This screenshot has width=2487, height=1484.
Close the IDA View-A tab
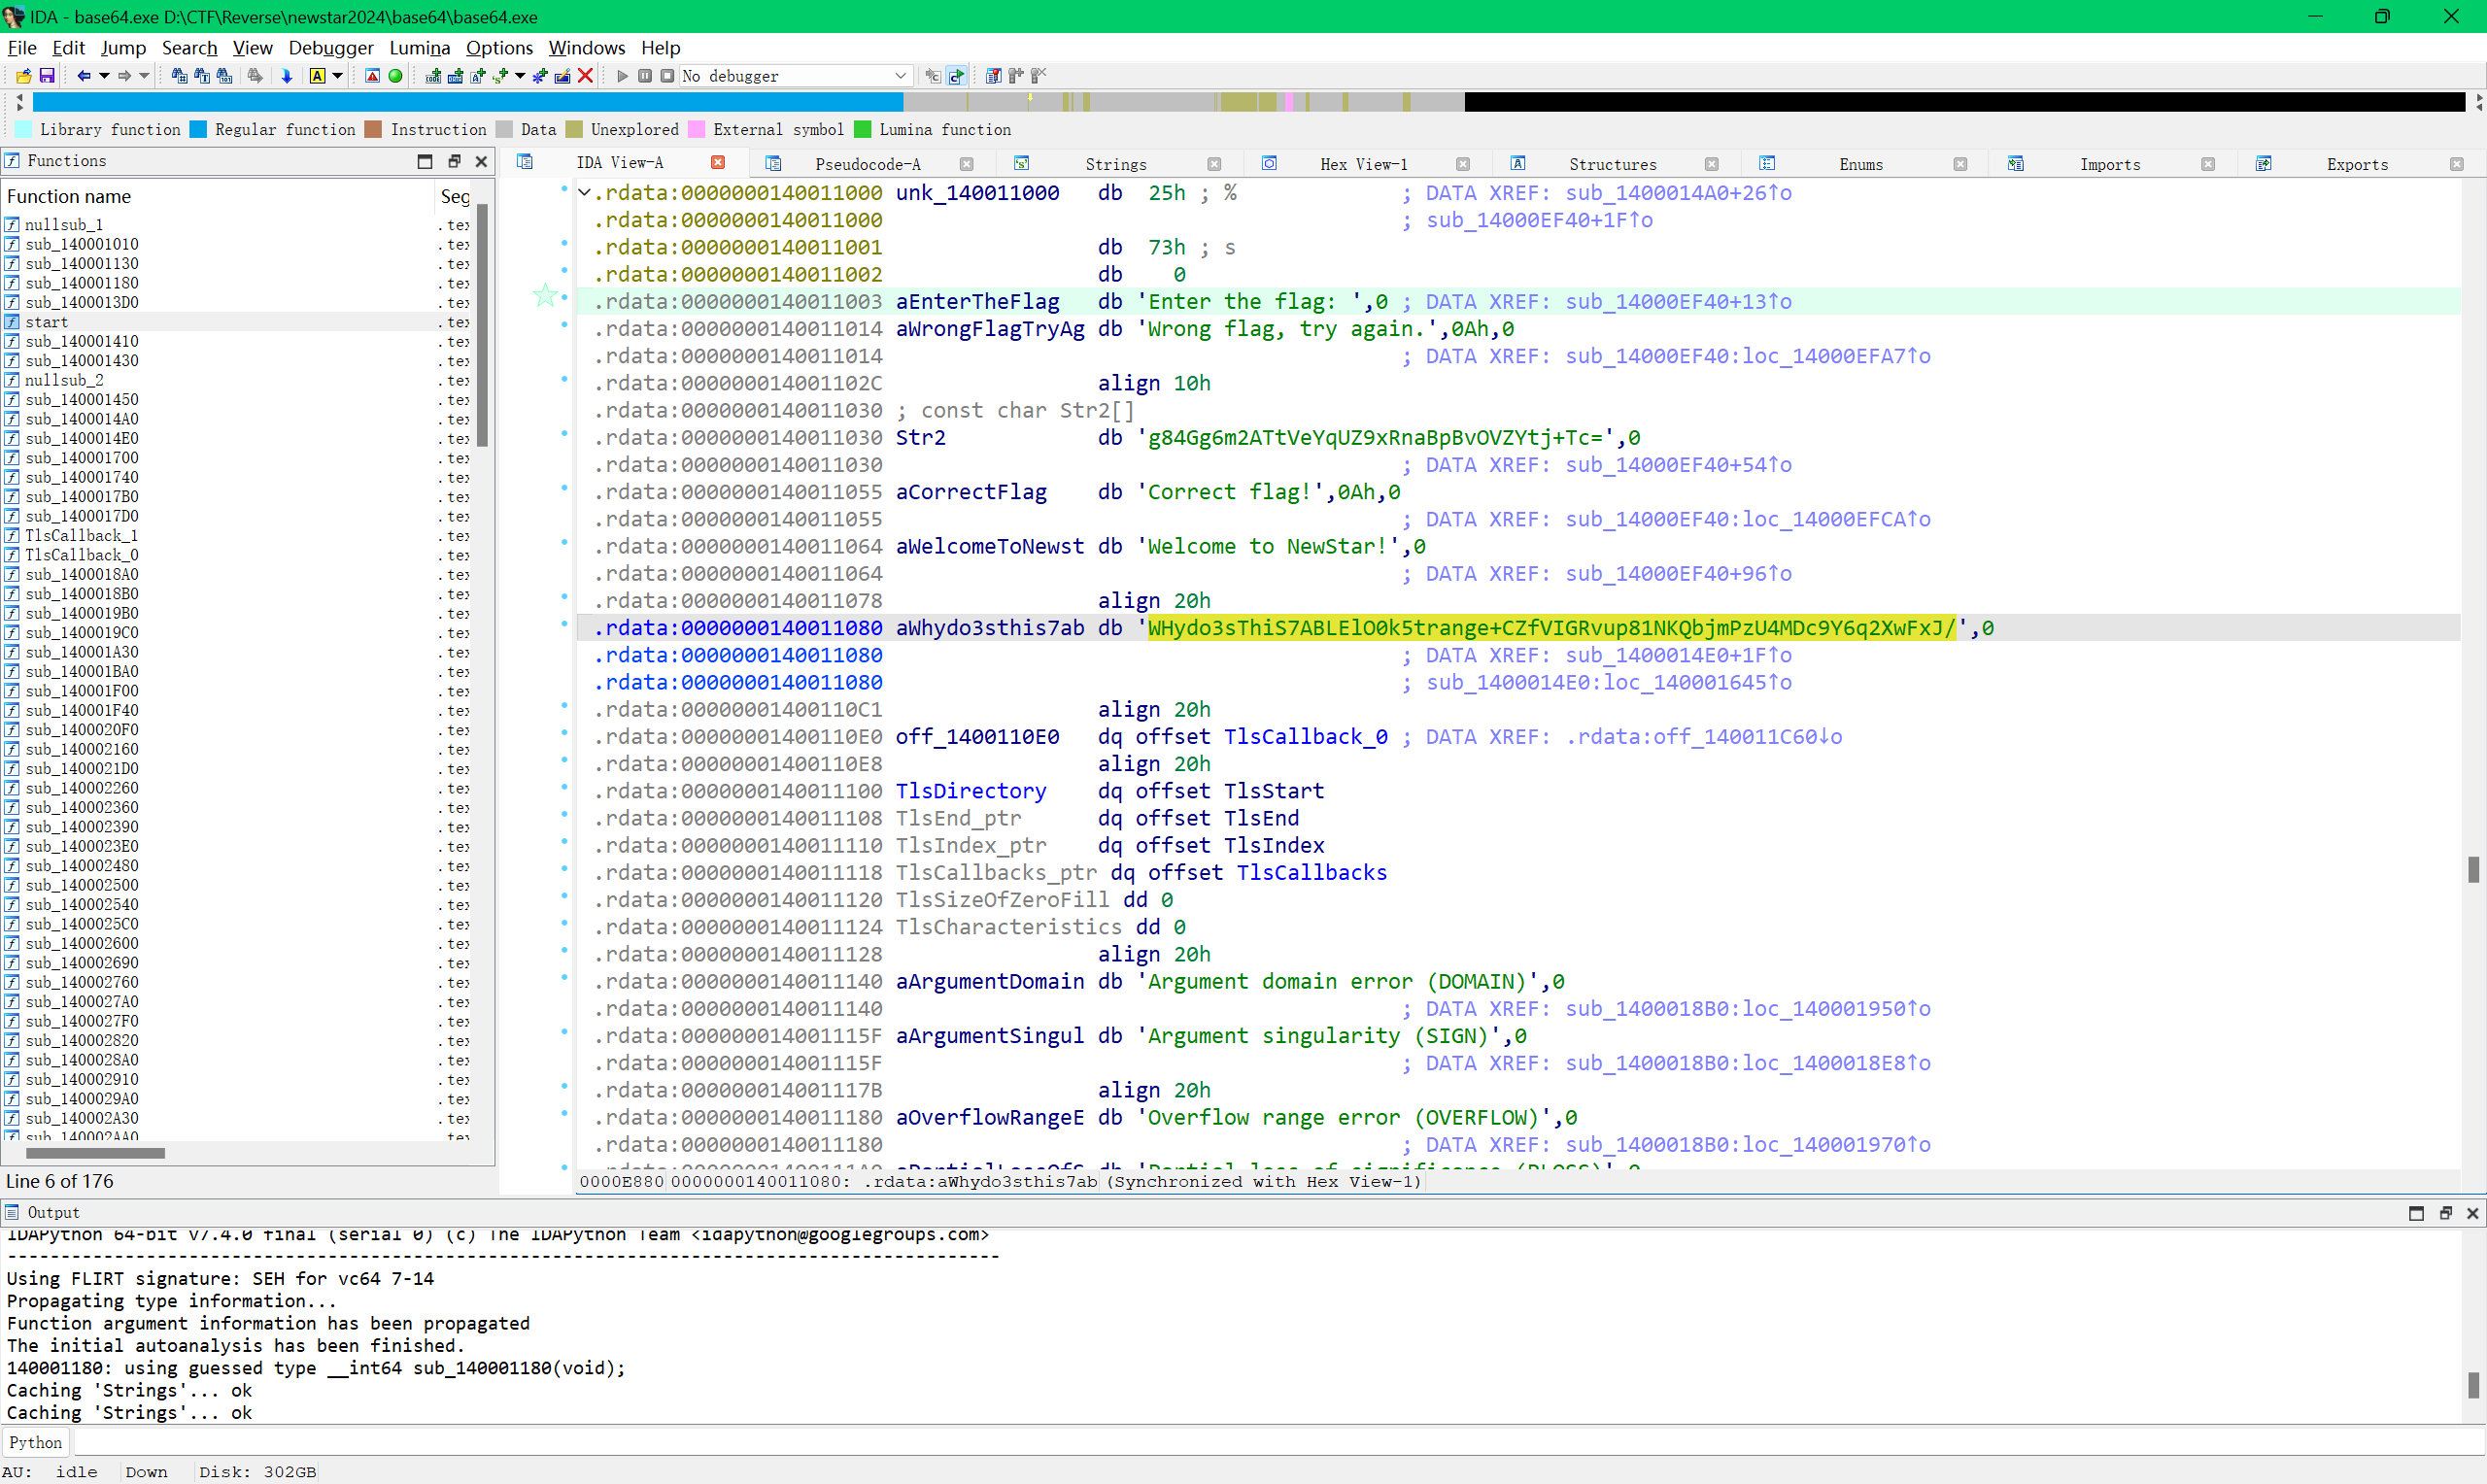click(x=718, y=162)
